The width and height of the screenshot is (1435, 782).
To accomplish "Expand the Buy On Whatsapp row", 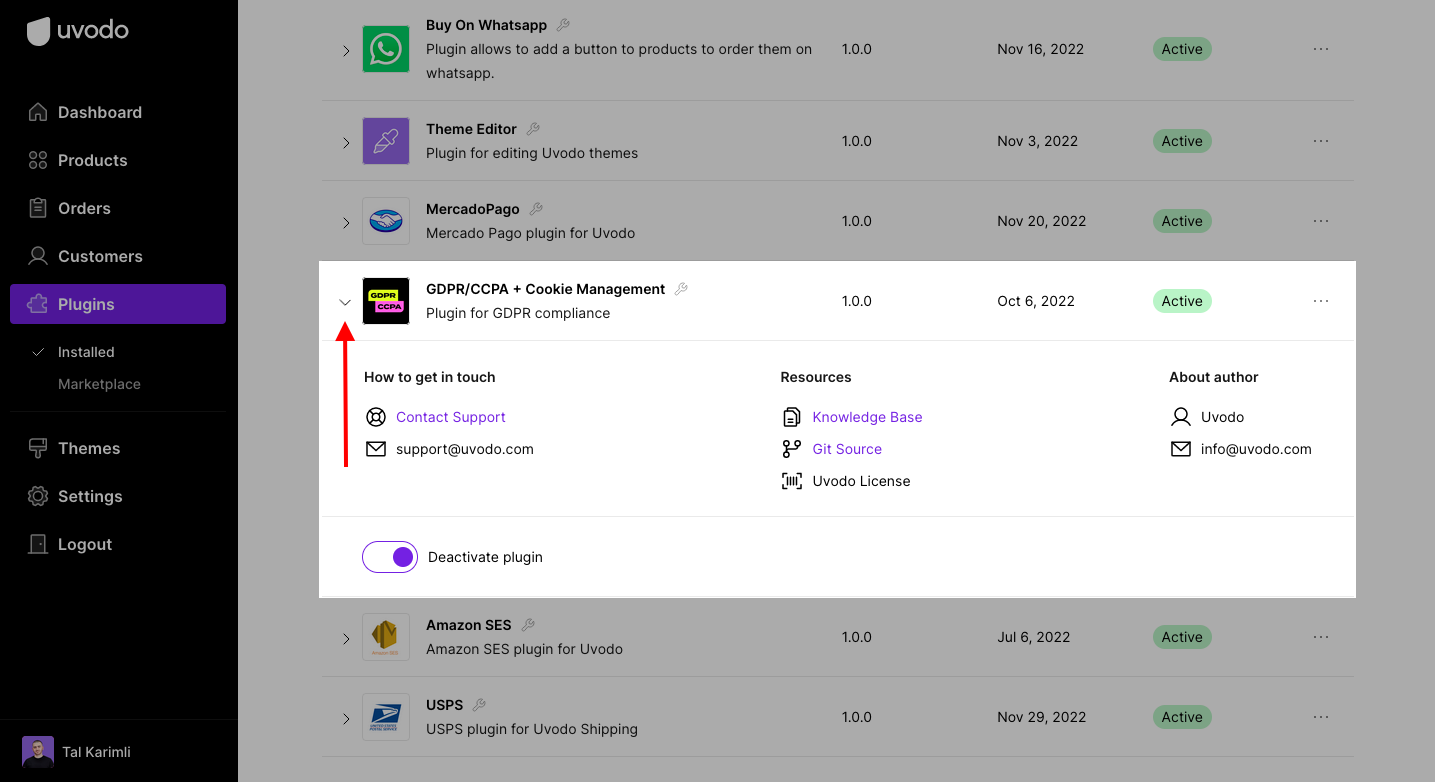I will tap(346, 50).
